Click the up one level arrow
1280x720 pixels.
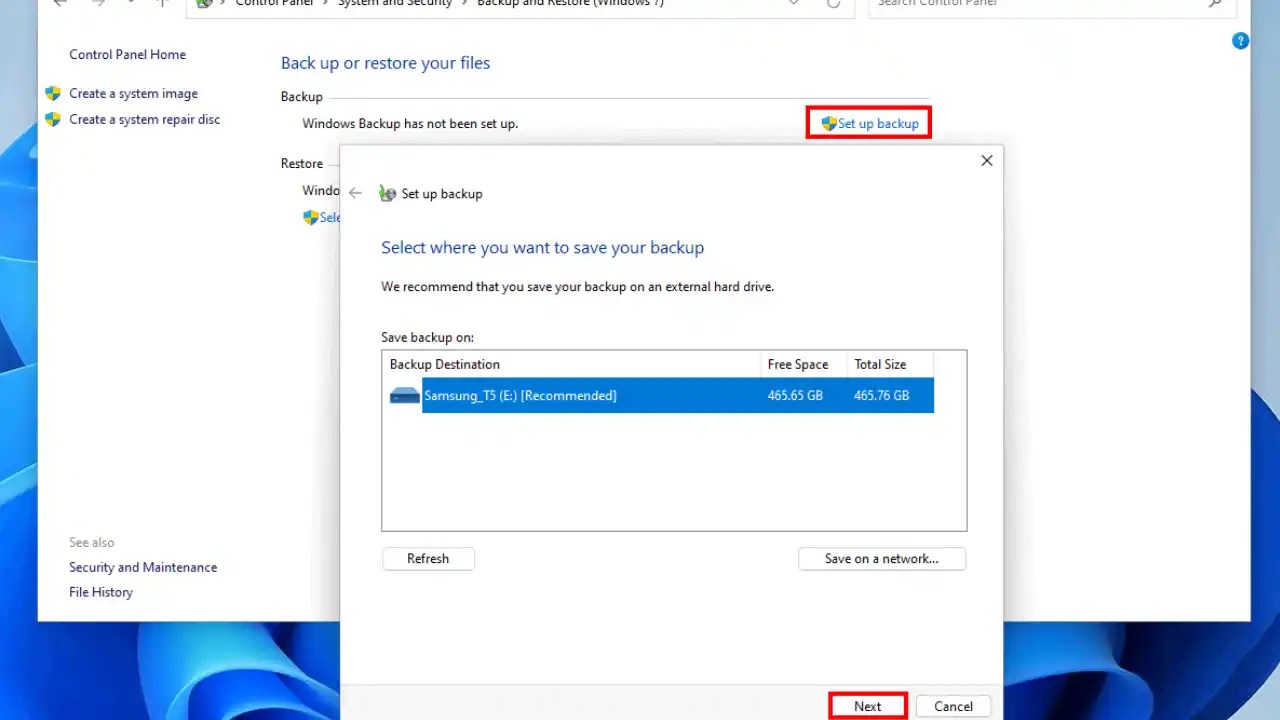coord(161,4)
